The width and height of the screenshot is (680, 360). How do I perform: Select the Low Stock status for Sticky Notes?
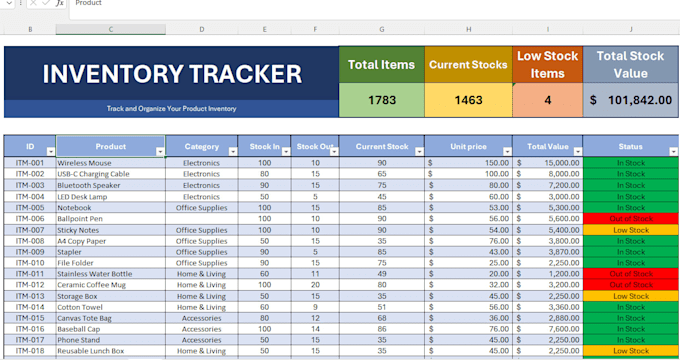(631, 230)
